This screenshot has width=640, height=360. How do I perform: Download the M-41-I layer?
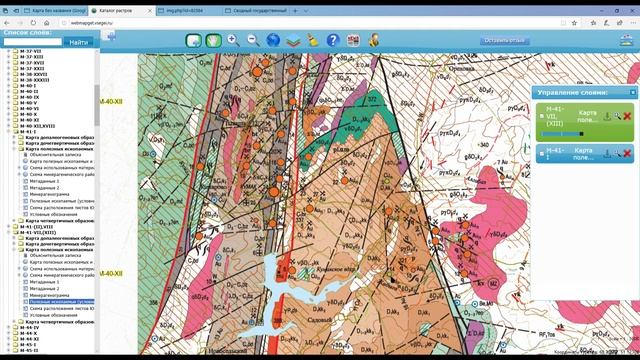[607, 153]
